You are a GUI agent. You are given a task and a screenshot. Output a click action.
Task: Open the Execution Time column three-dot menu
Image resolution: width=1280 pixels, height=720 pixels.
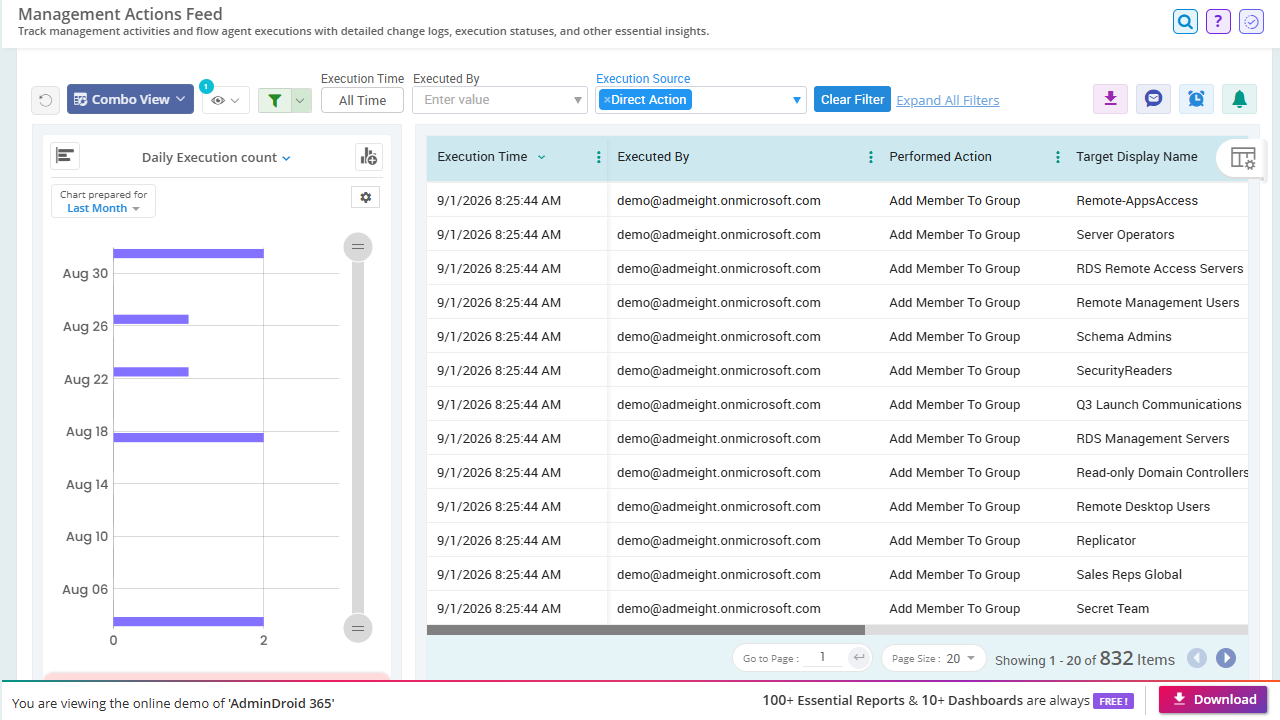pos(599,157)
